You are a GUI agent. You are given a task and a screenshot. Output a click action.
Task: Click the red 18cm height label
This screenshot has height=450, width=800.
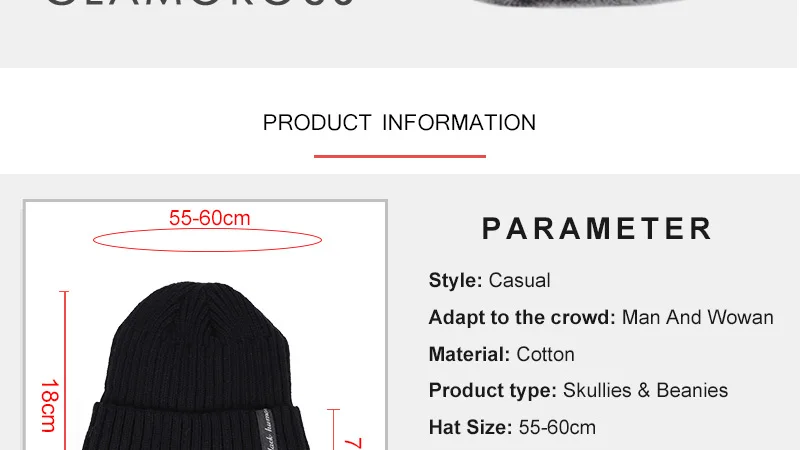(x=50, y=406)
